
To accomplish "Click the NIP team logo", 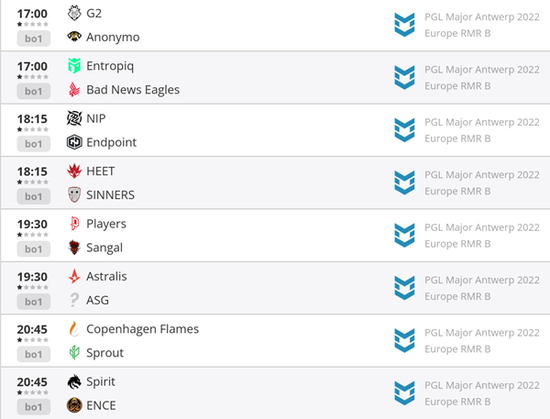I will [x=74, y=118].
